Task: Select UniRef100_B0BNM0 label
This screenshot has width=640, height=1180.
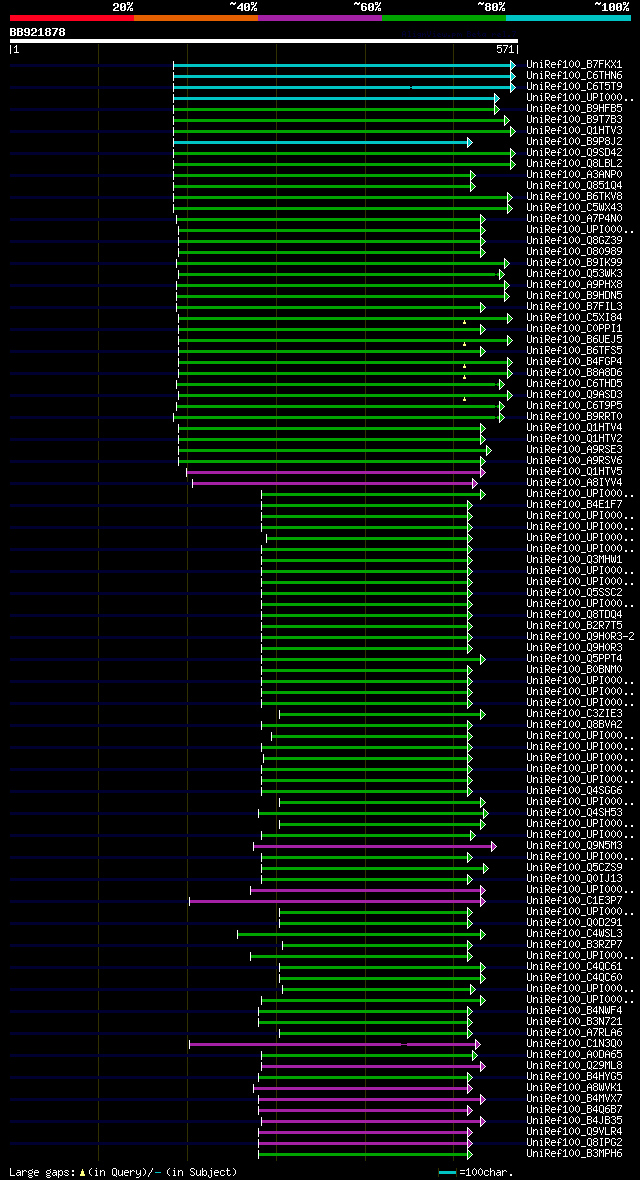Action: tap(574, 669)
